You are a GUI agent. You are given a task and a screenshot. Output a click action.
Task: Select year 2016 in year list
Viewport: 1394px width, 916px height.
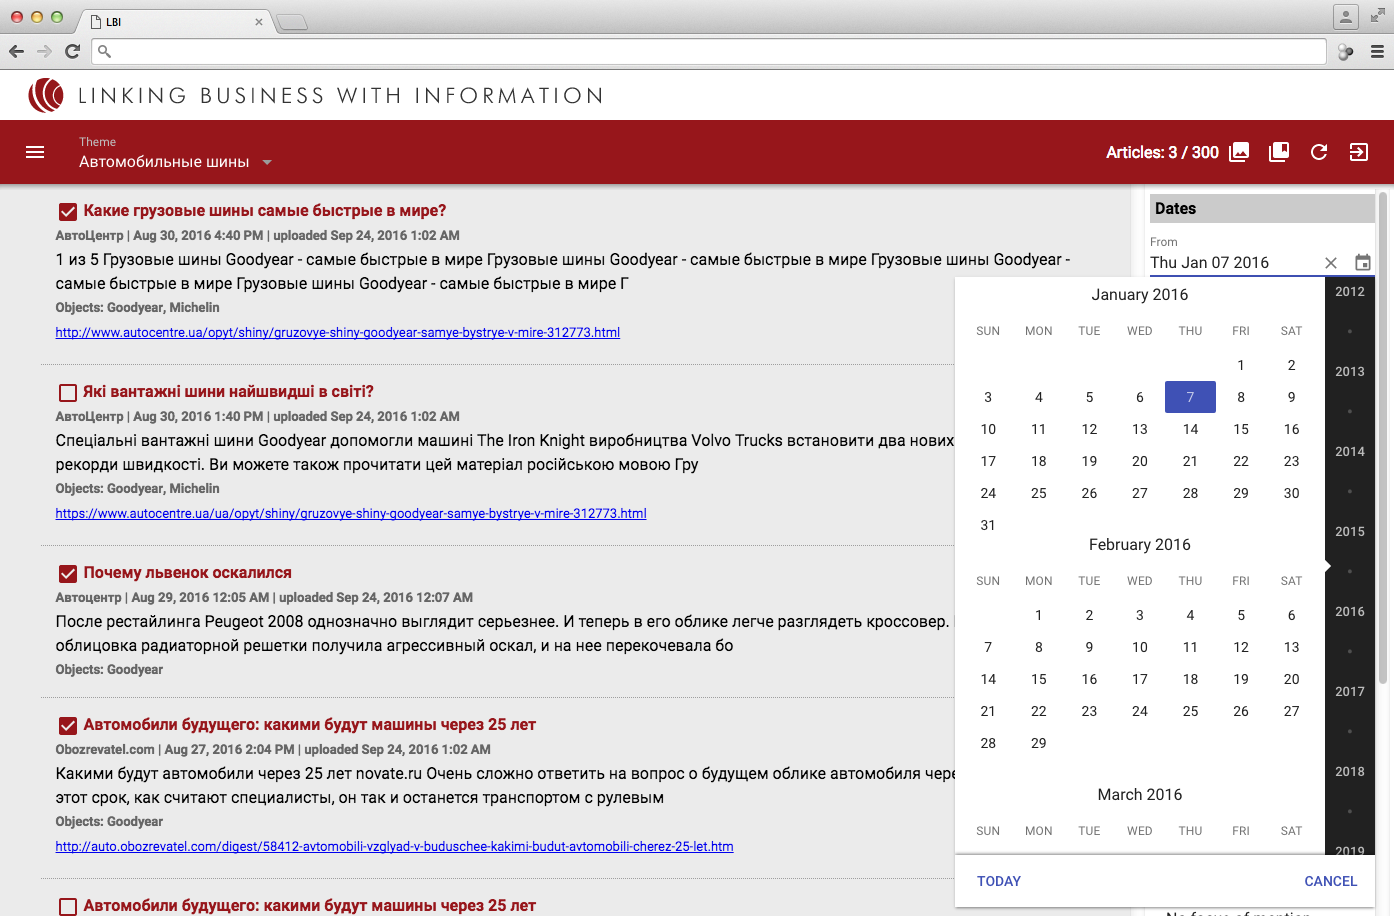click(x=1350, y=612)
